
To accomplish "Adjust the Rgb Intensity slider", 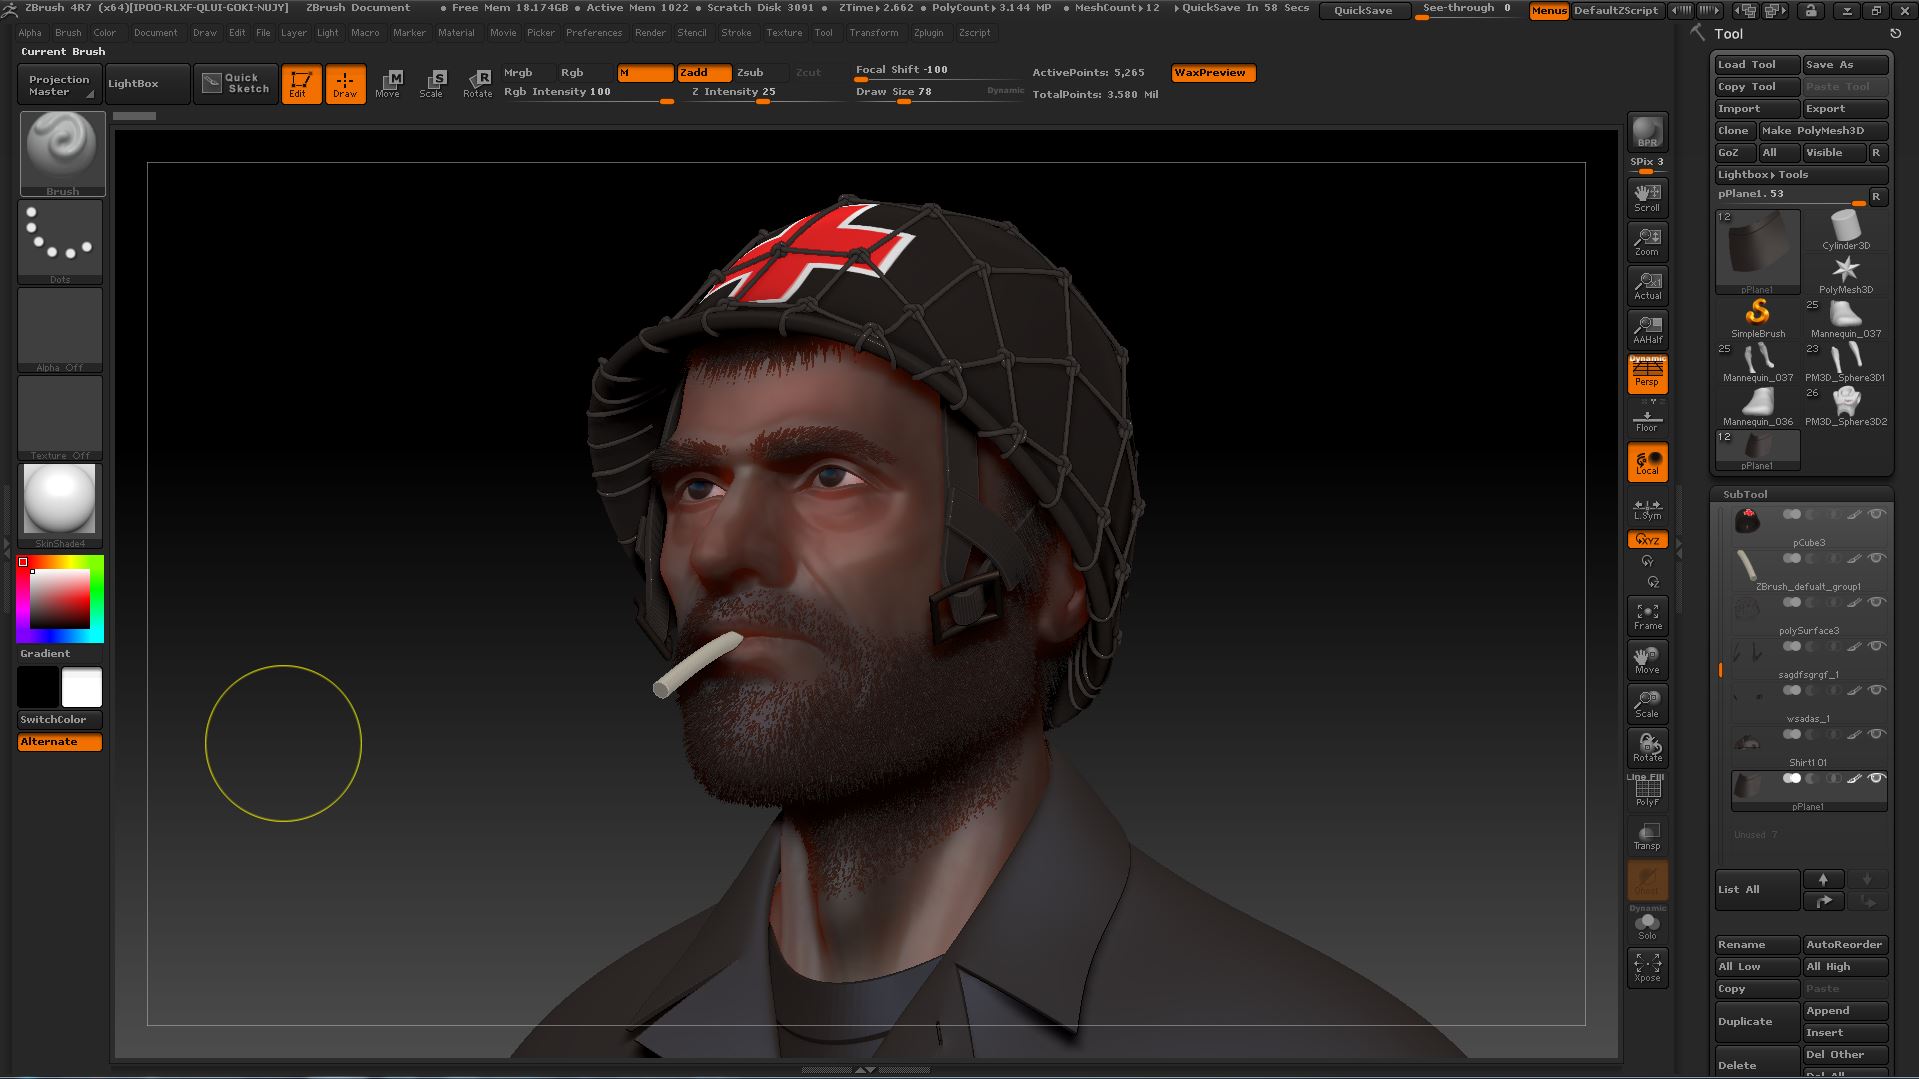I will point(588,93).
